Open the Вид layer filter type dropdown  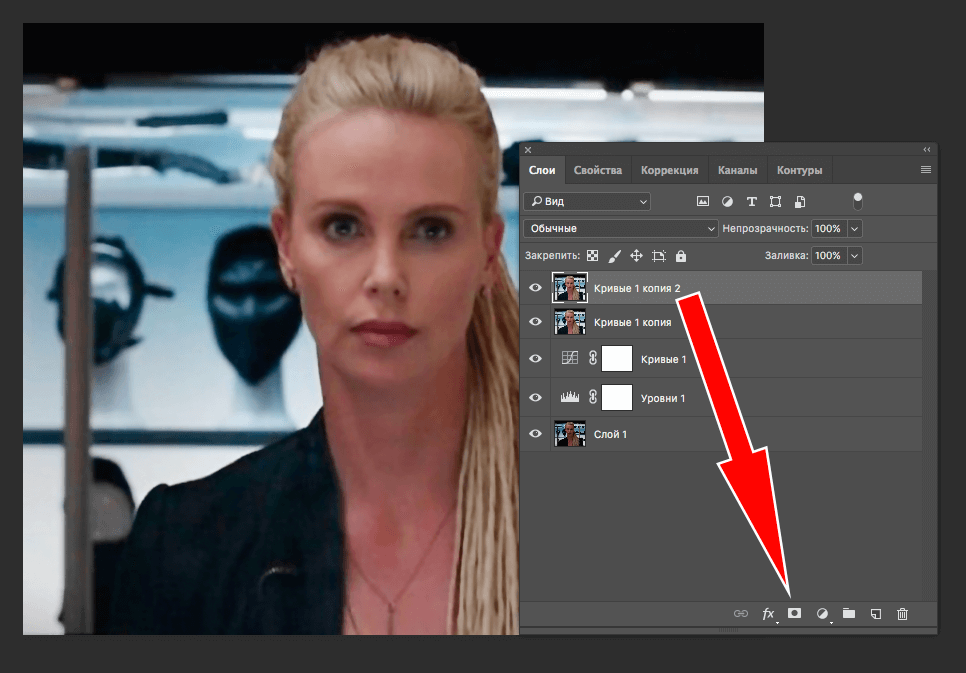[x=587, y=201]
